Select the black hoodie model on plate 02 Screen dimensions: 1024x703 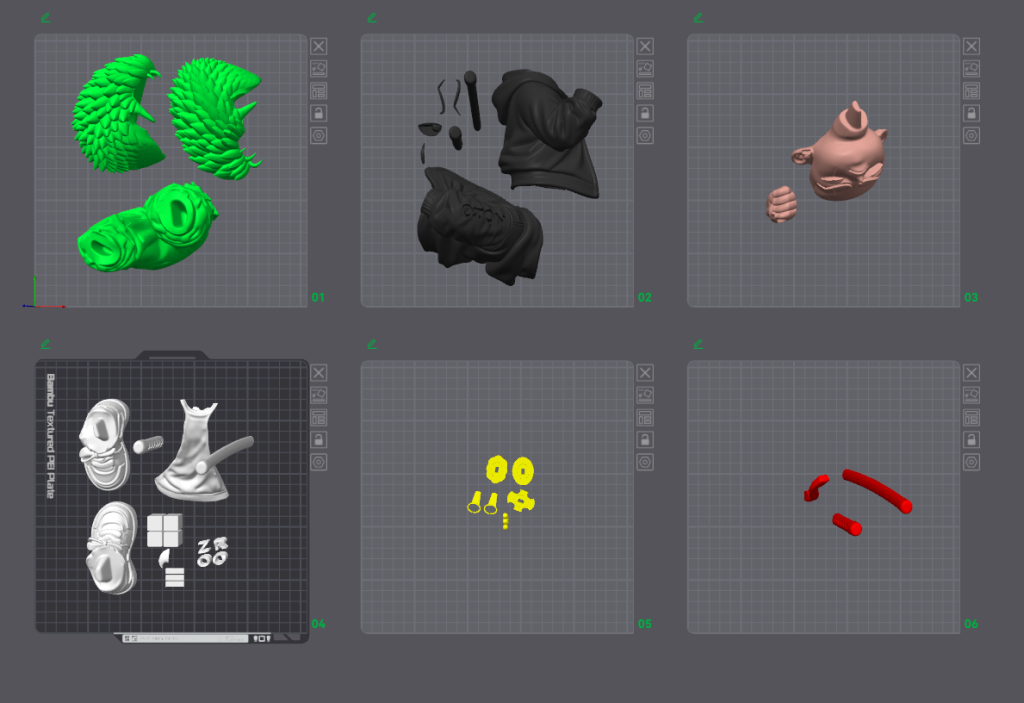pos(547,134)
